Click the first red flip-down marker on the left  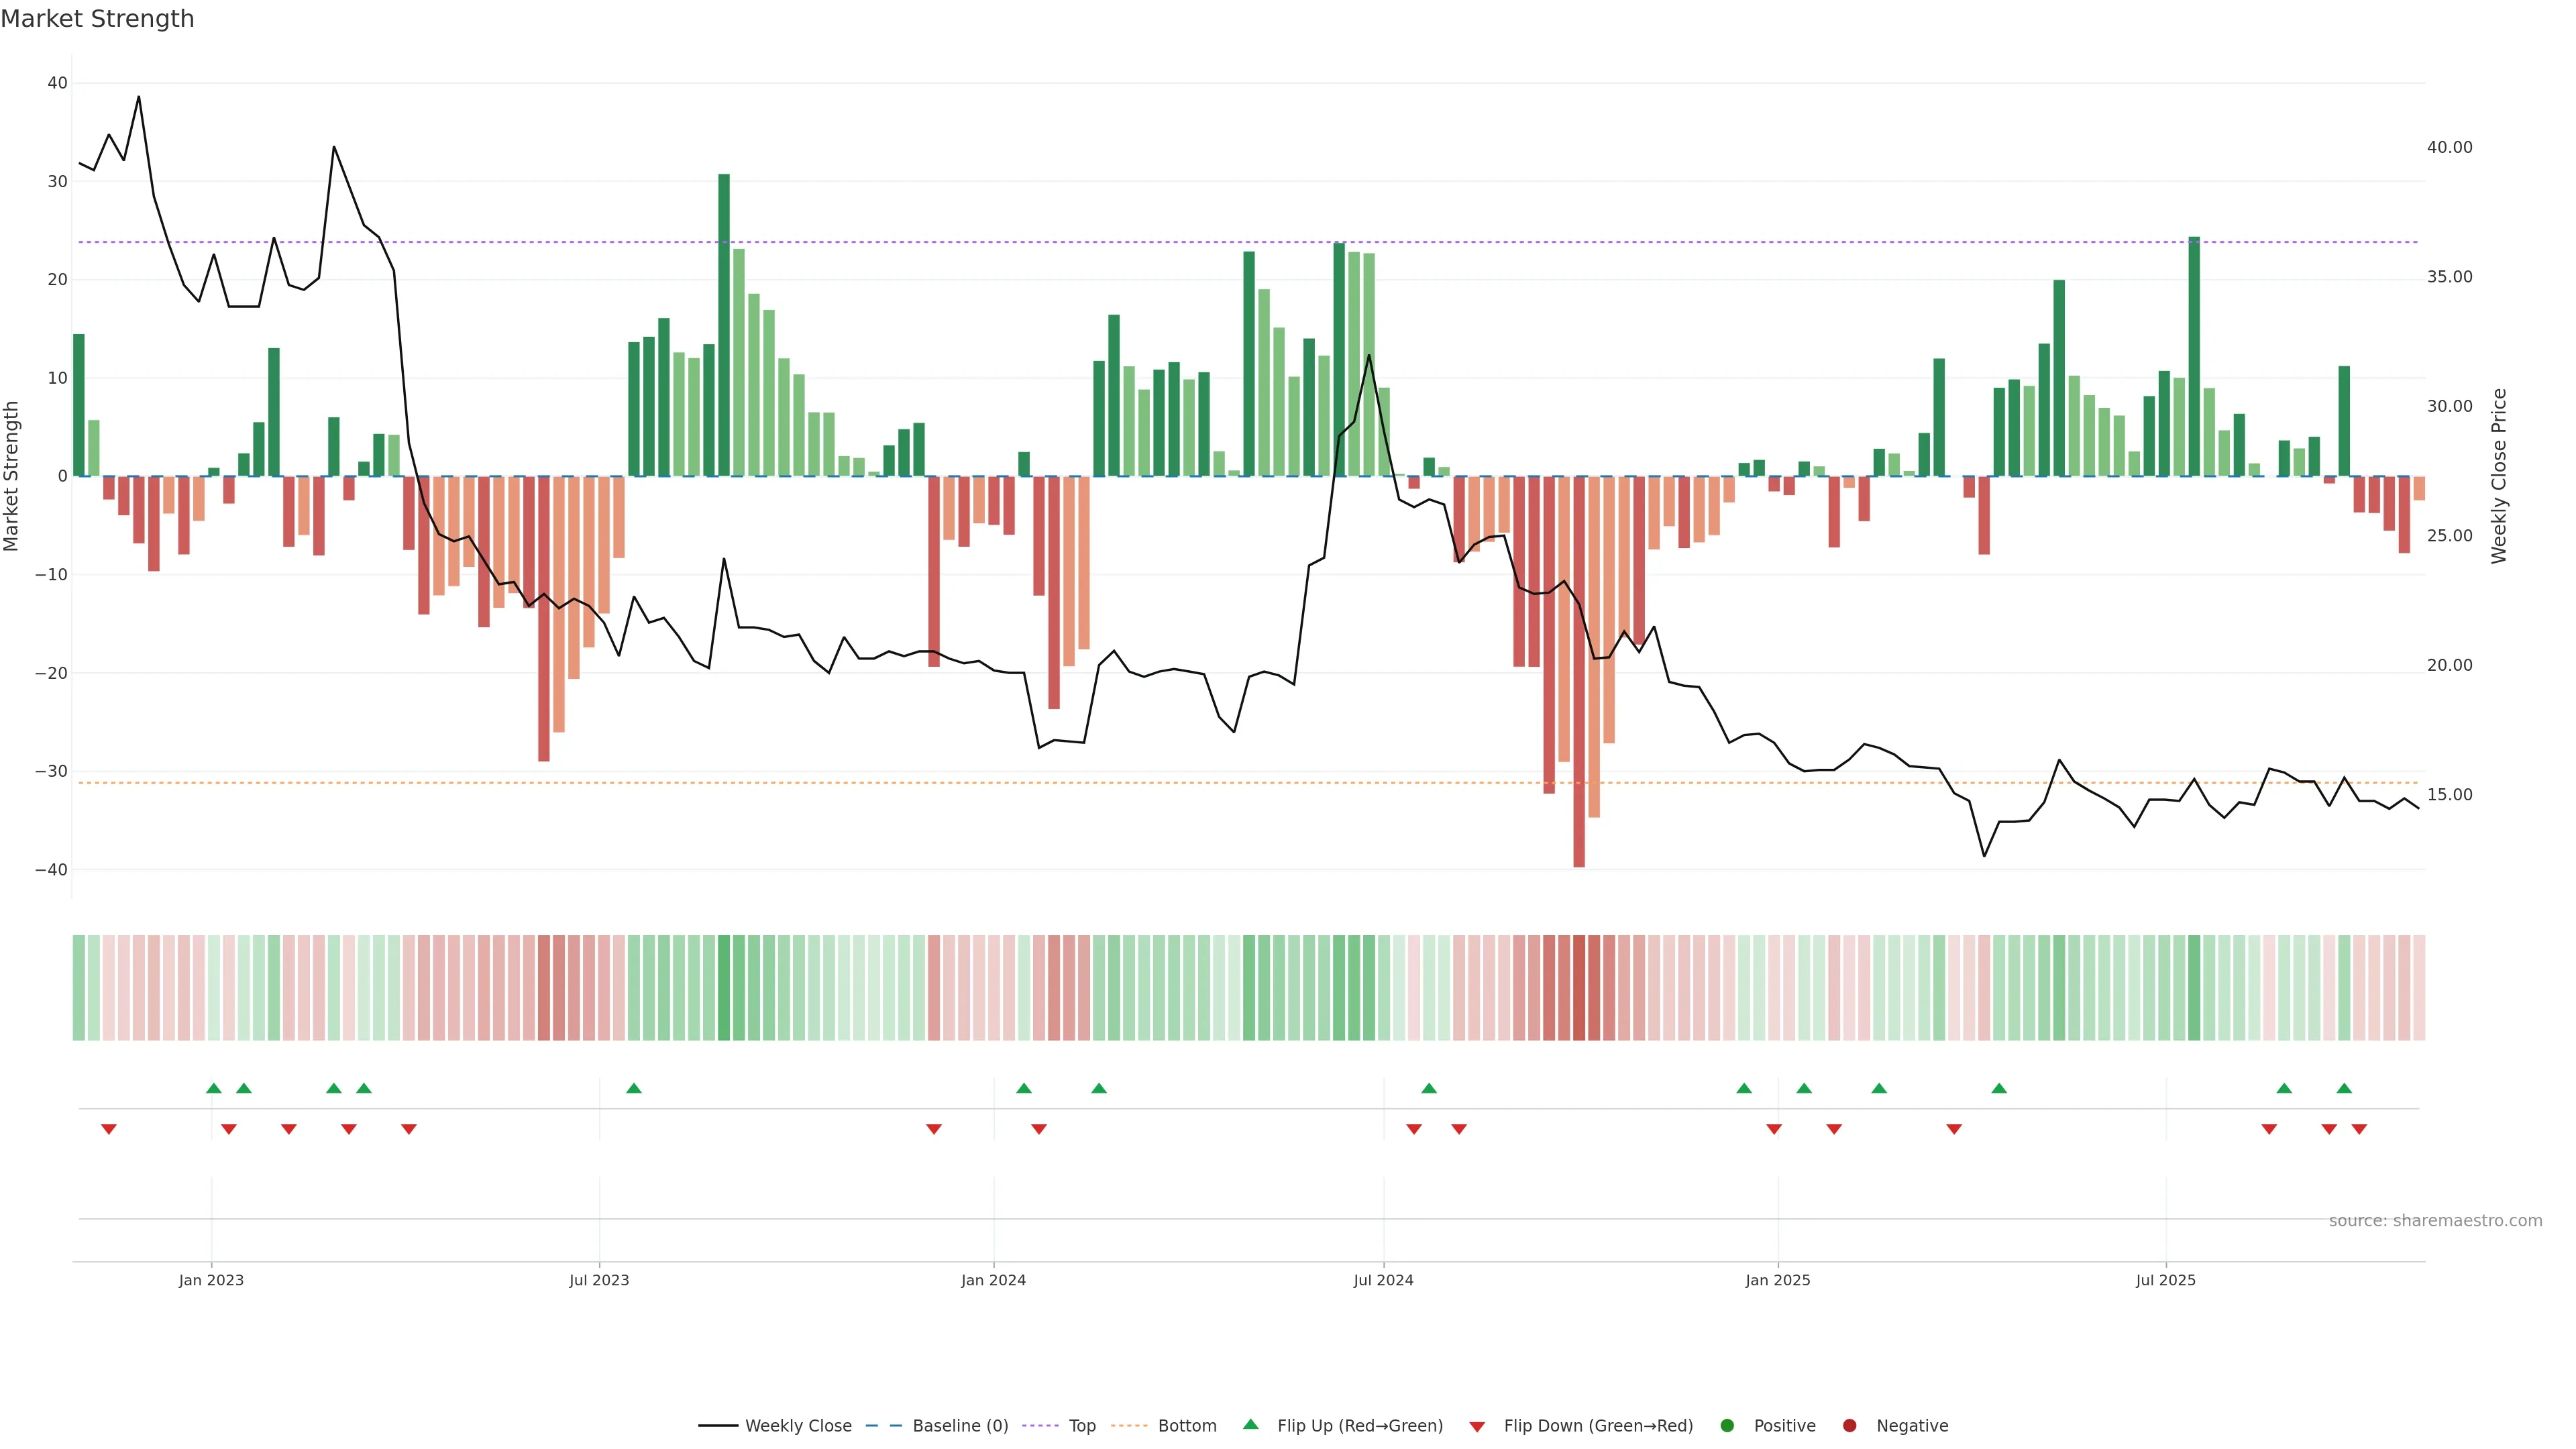[109, 1129]
